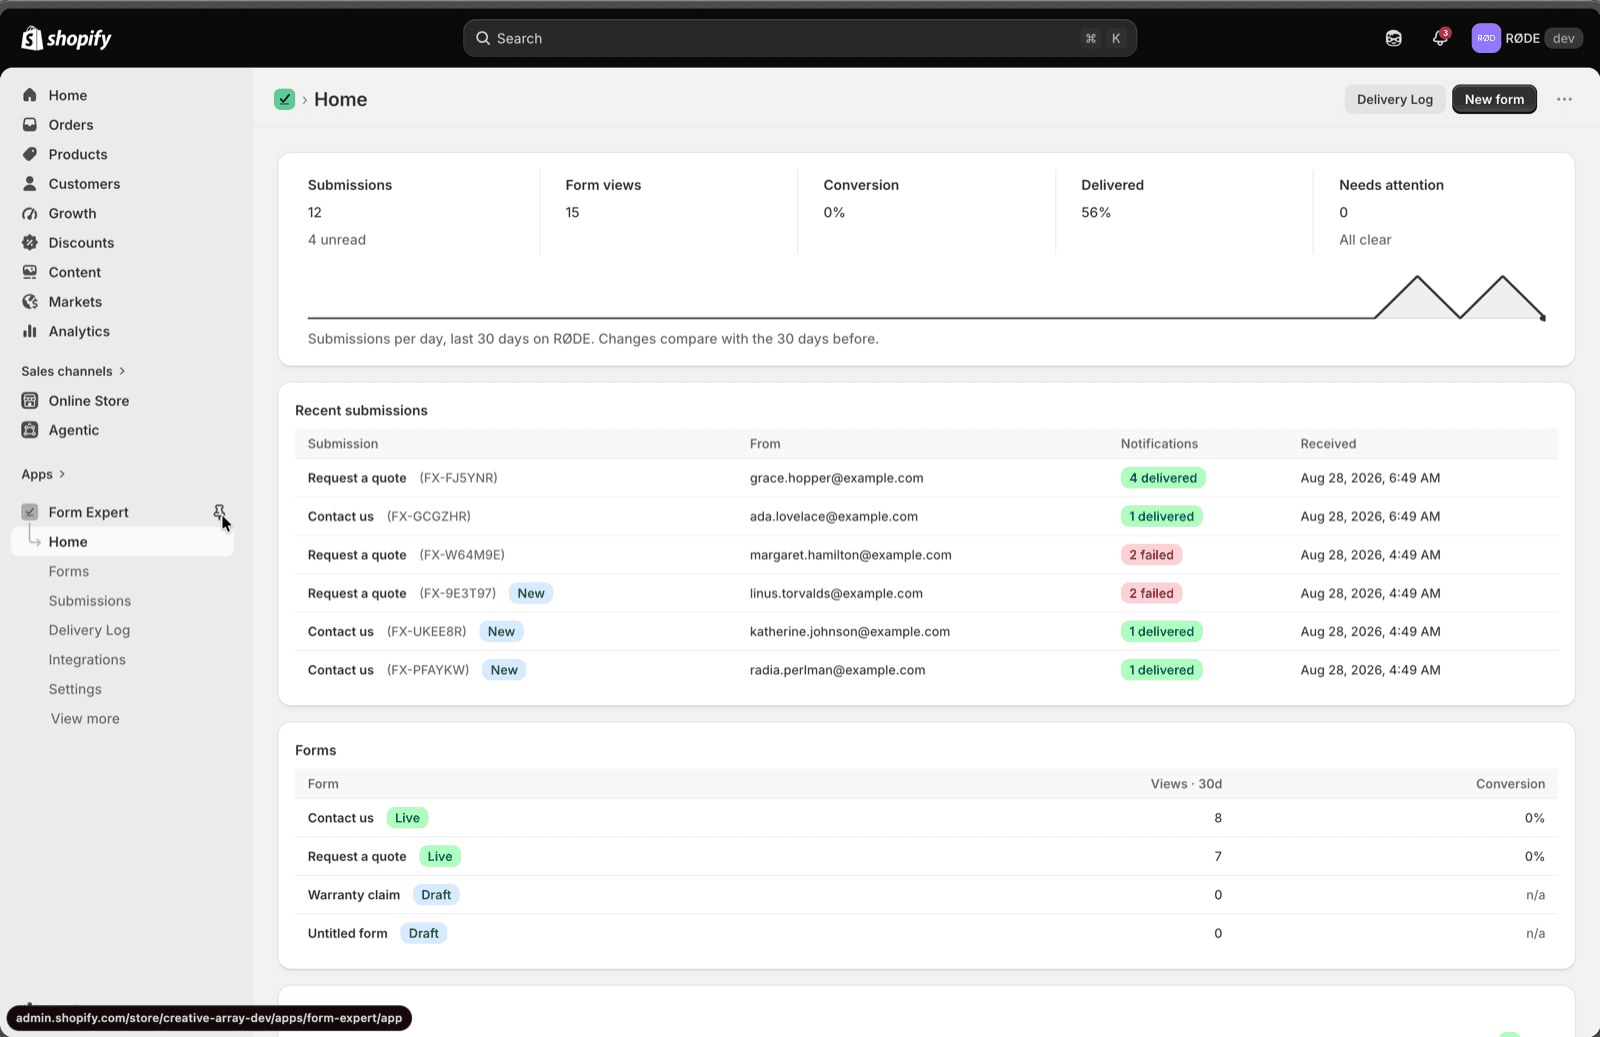Click the Delivery Log button in header
This screenshot has width=1600, height=1037.
tap(1394, 99)
